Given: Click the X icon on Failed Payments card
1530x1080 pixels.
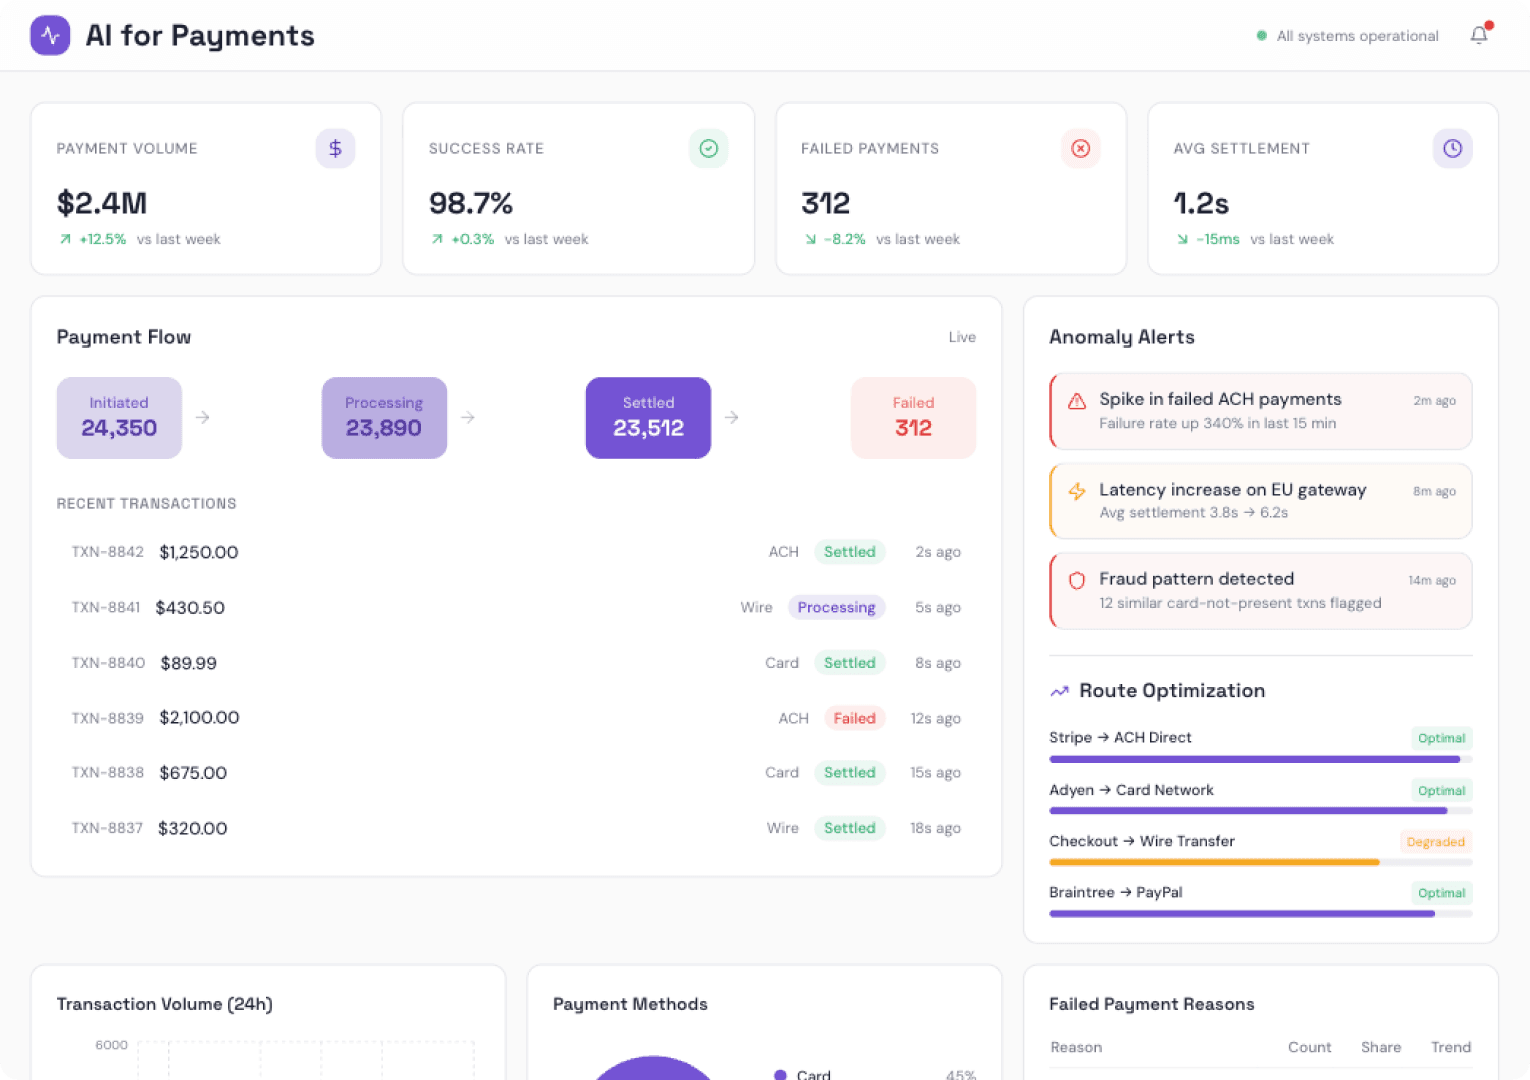Looking at the screenshot, I should pyautogui.click(x=1080, y=148).
